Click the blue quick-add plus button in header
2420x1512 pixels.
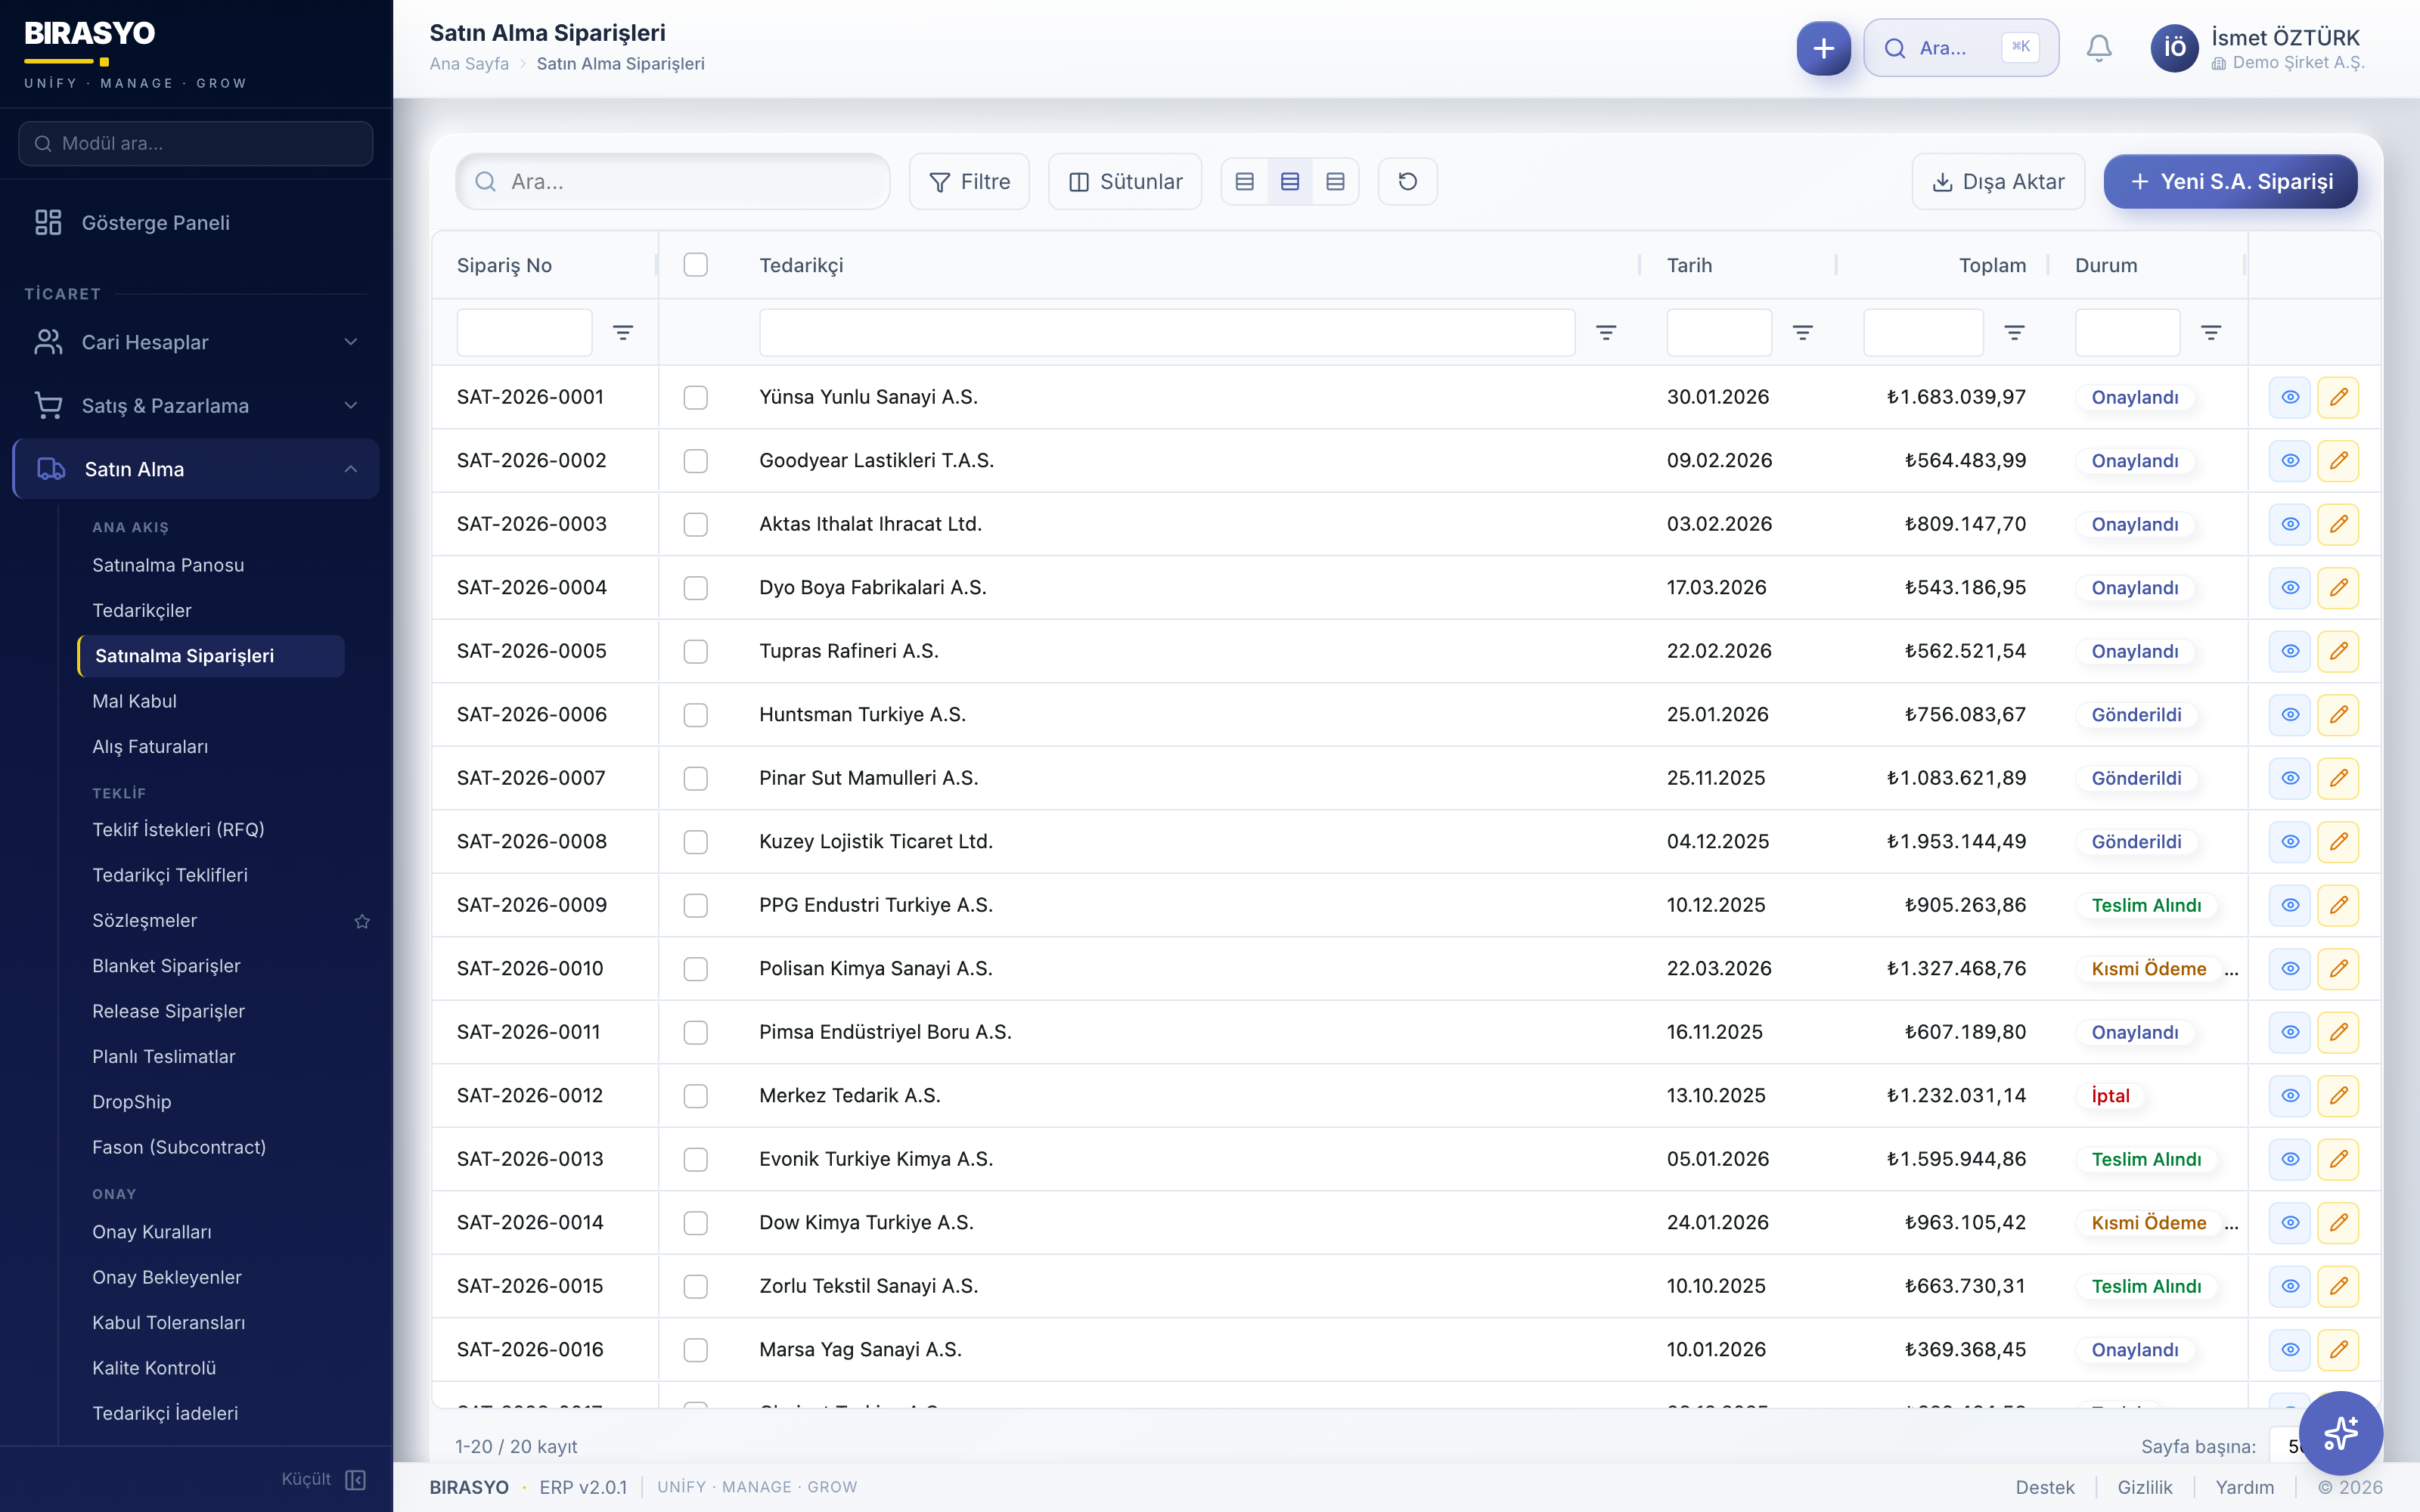click(1823, 48)
